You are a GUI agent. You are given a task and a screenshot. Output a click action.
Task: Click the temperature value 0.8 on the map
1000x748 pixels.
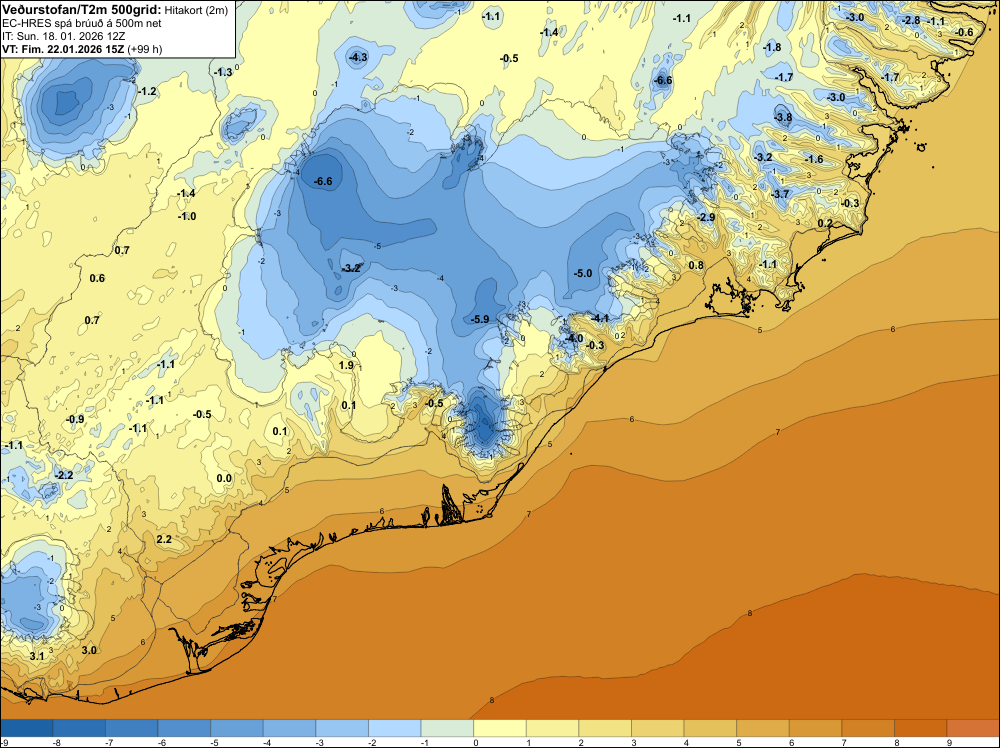pos(696,265)
